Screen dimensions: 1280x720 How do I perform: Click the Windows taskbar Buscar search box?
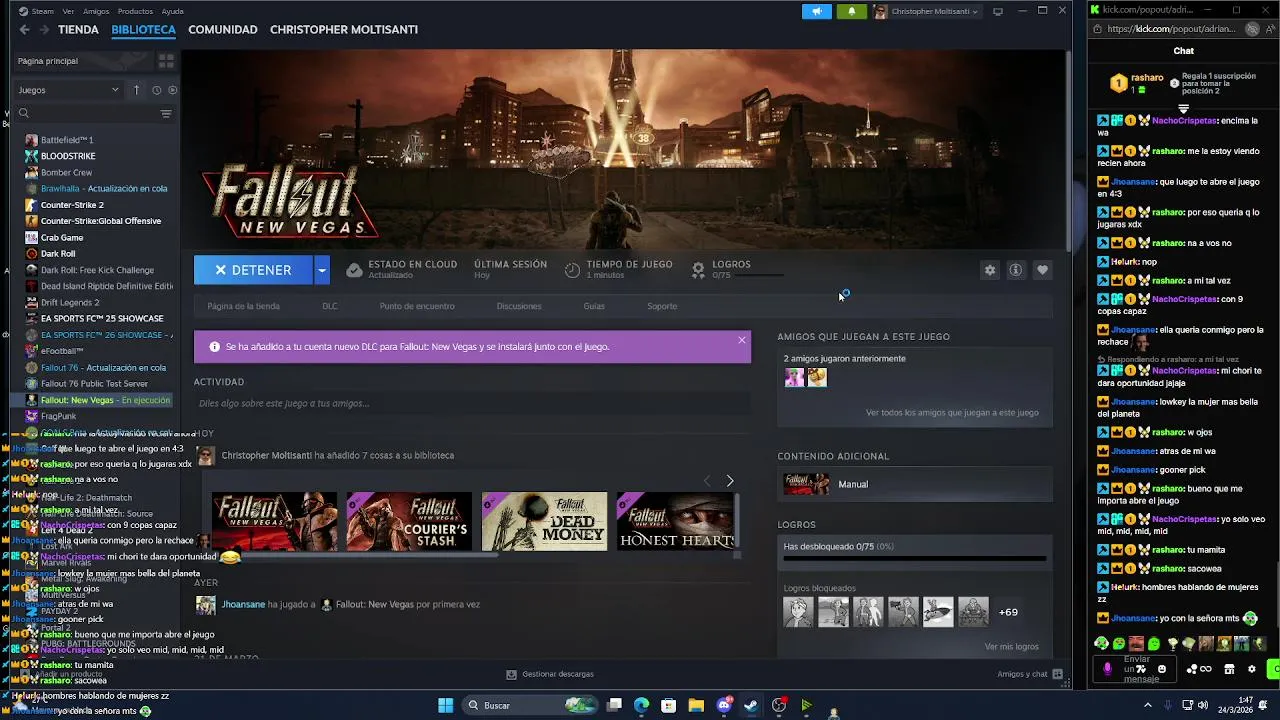coord(530,705)
